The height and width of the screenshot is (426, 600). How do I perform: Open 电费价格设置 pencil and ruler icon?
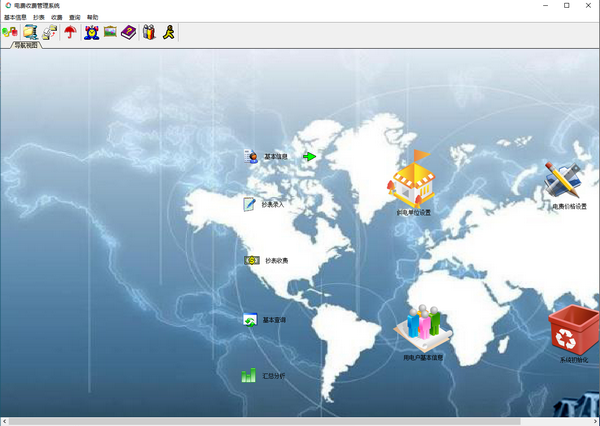point(565,181)
